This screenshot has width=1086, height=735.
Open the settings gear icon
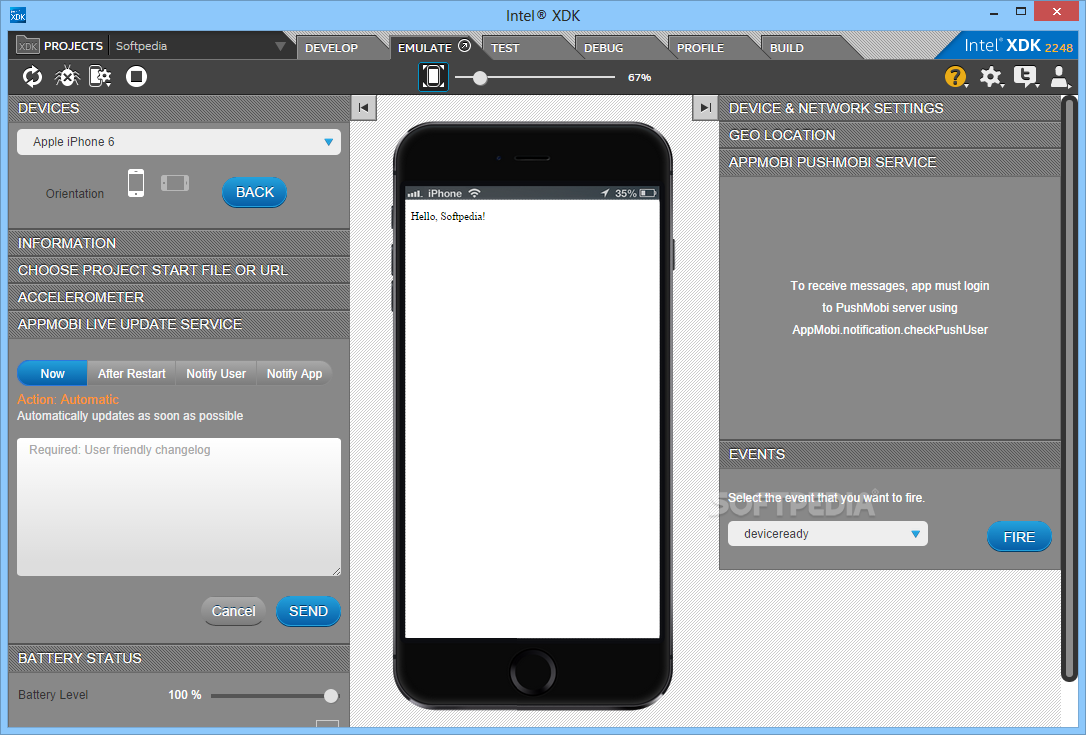pos(990,76)
